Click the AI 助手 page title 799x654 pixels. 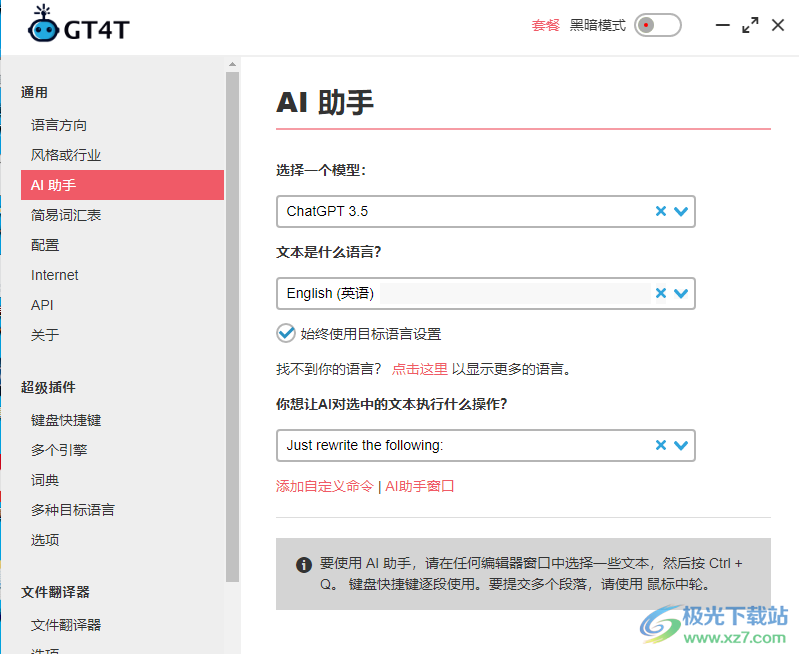[325, 102]
